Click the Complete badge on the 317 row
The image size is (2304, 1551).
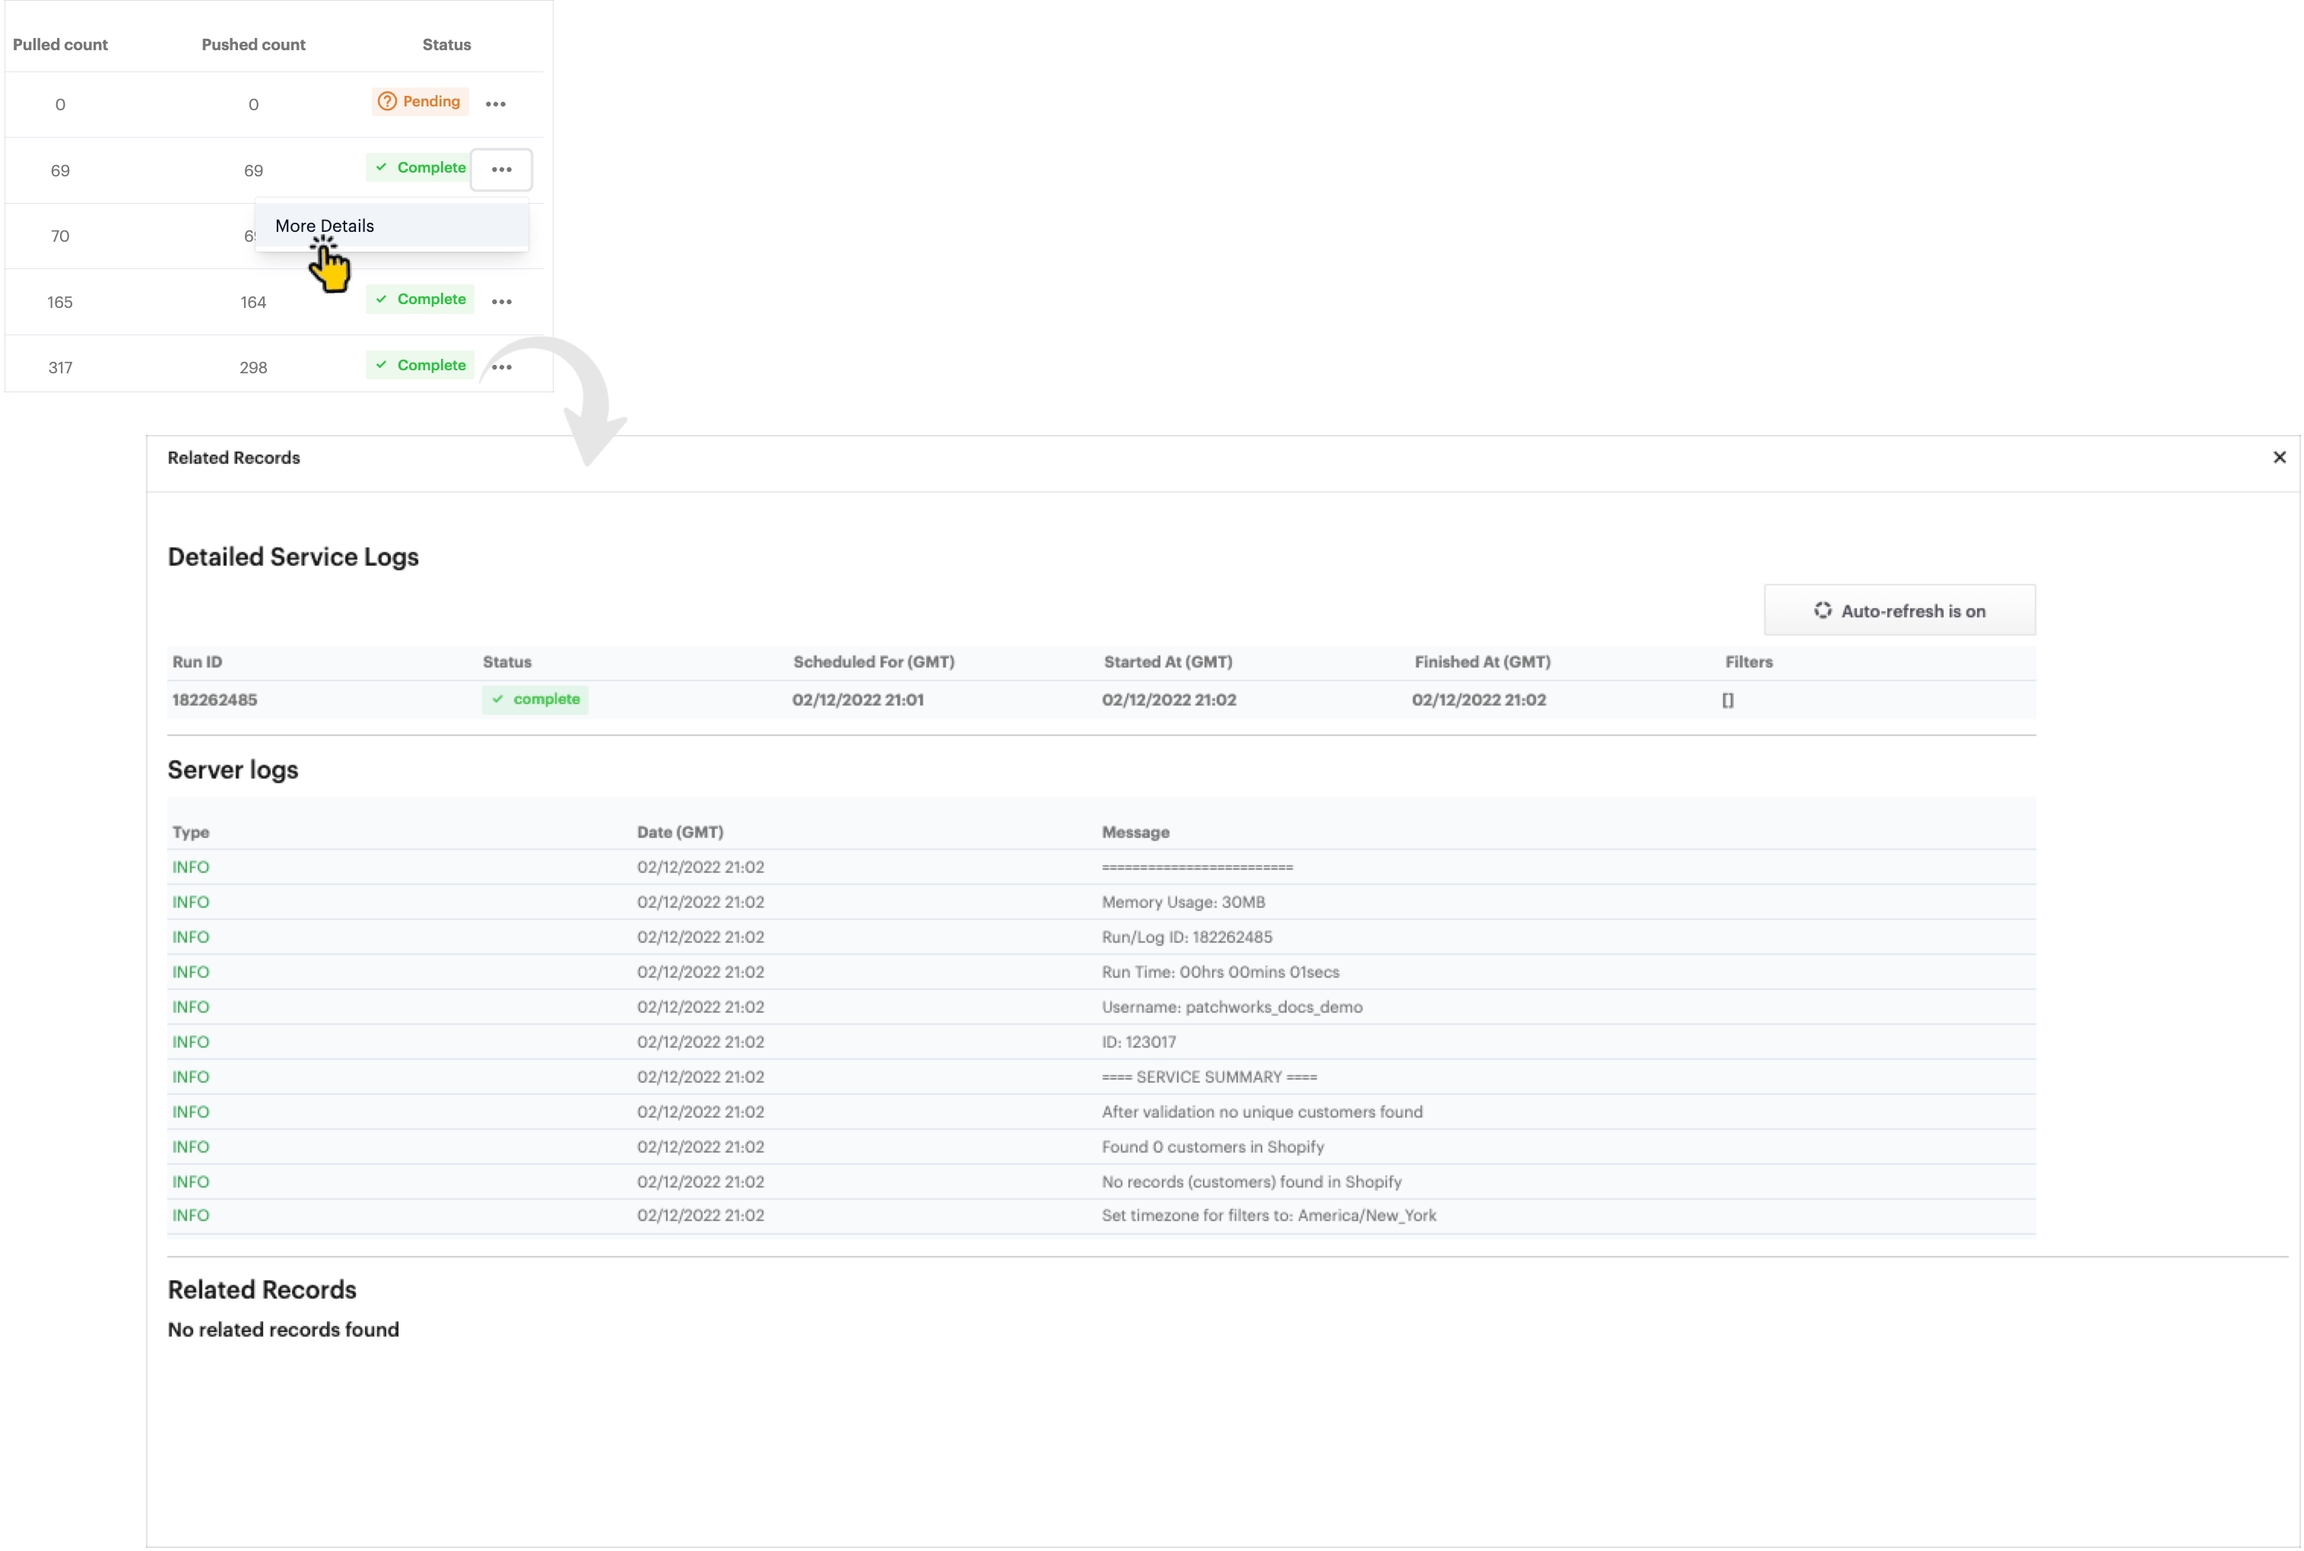[x=420, y=366]
